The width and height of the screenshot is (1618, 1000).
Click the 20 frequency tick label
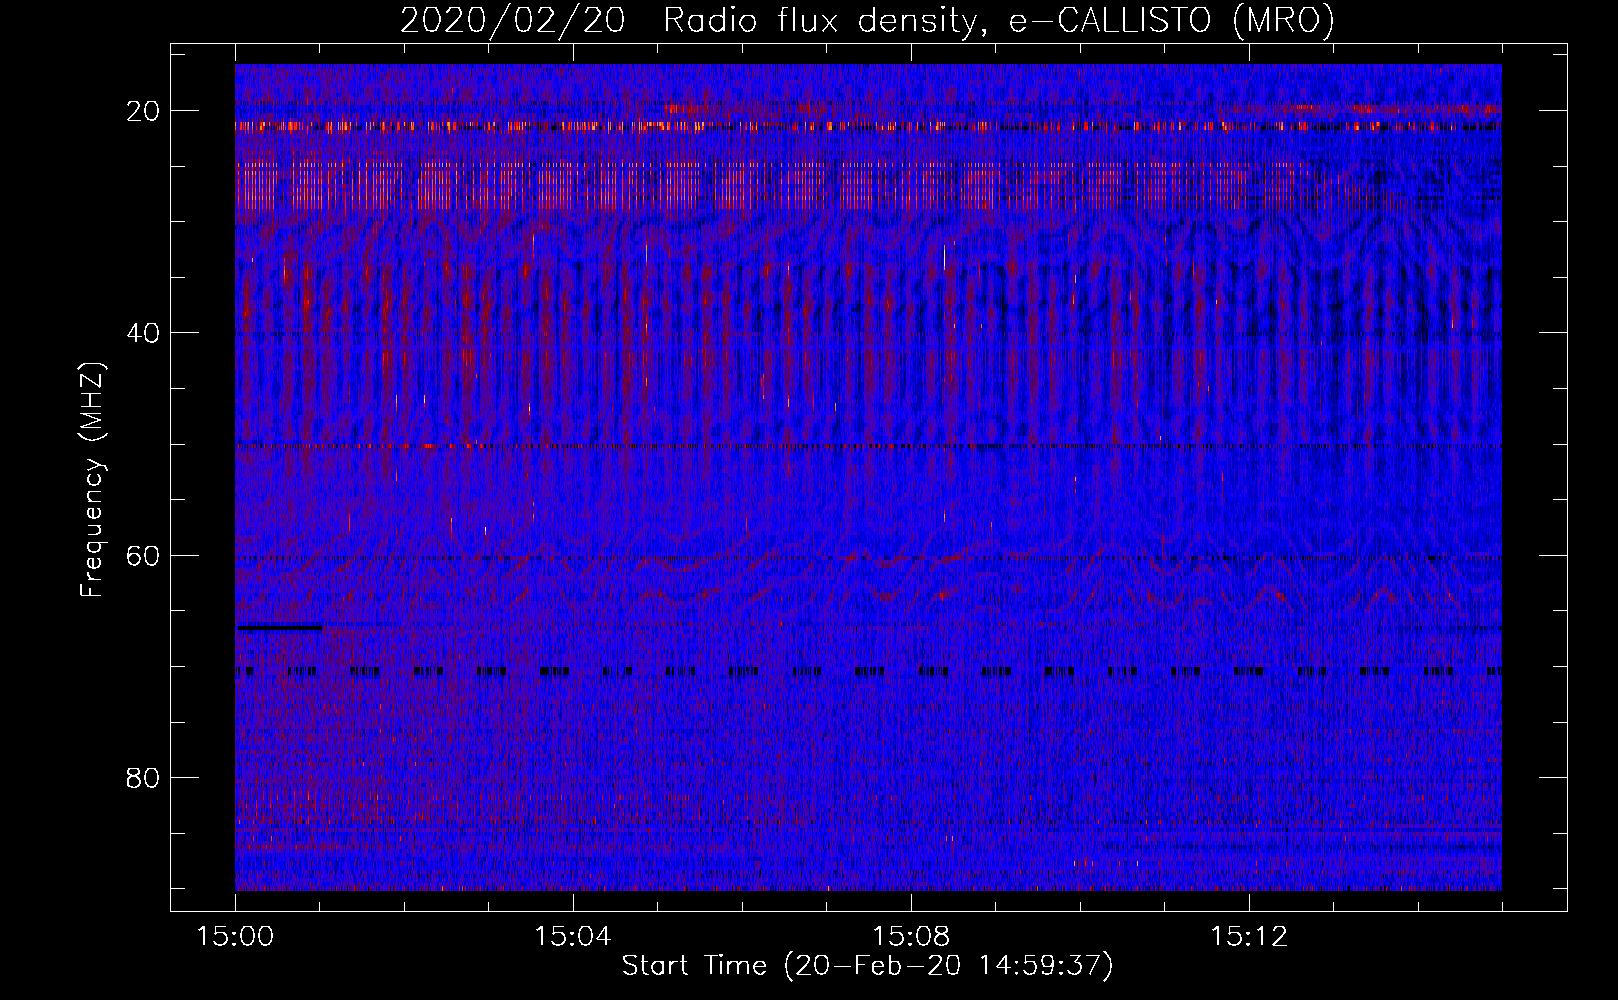click(143, 111)
